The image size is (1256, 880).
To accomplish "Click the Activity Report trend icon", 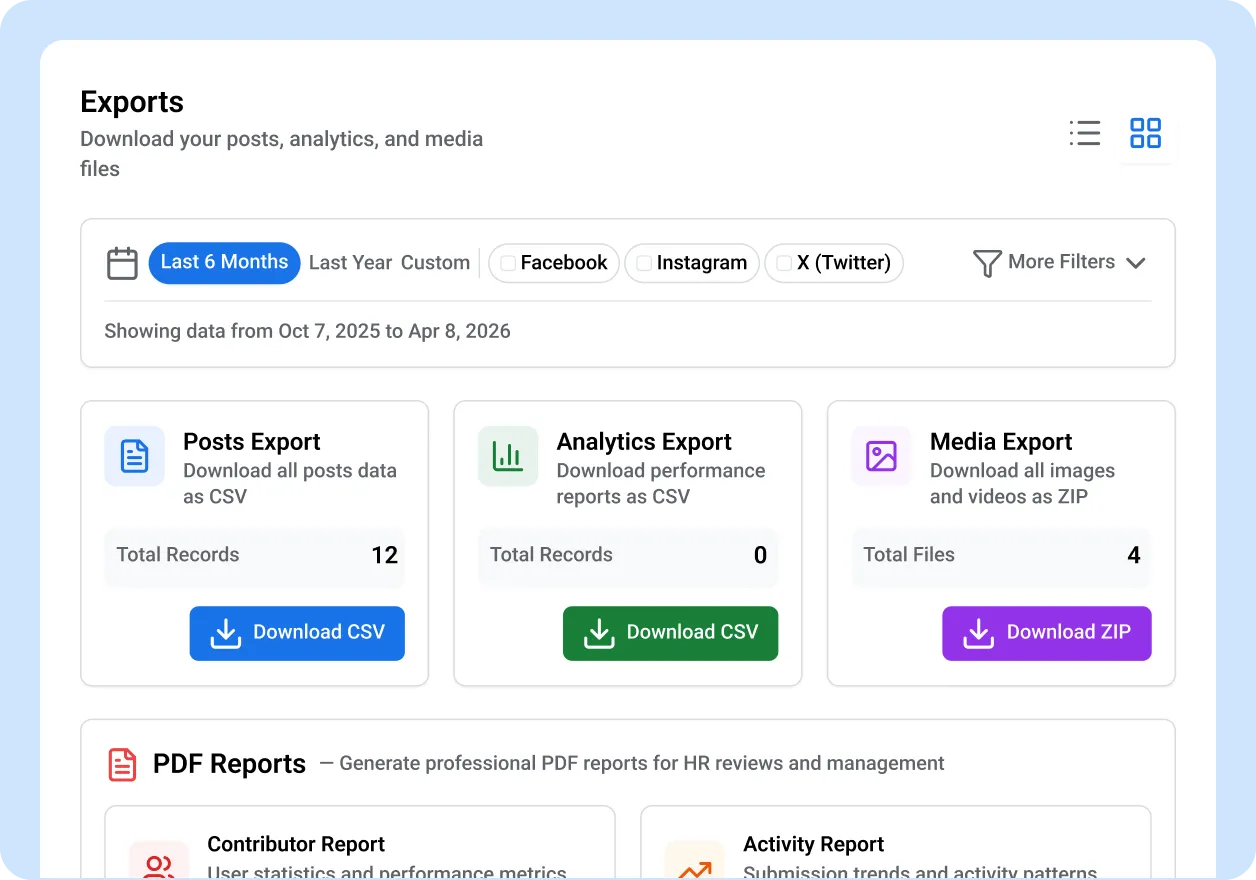I will point(695,862).
